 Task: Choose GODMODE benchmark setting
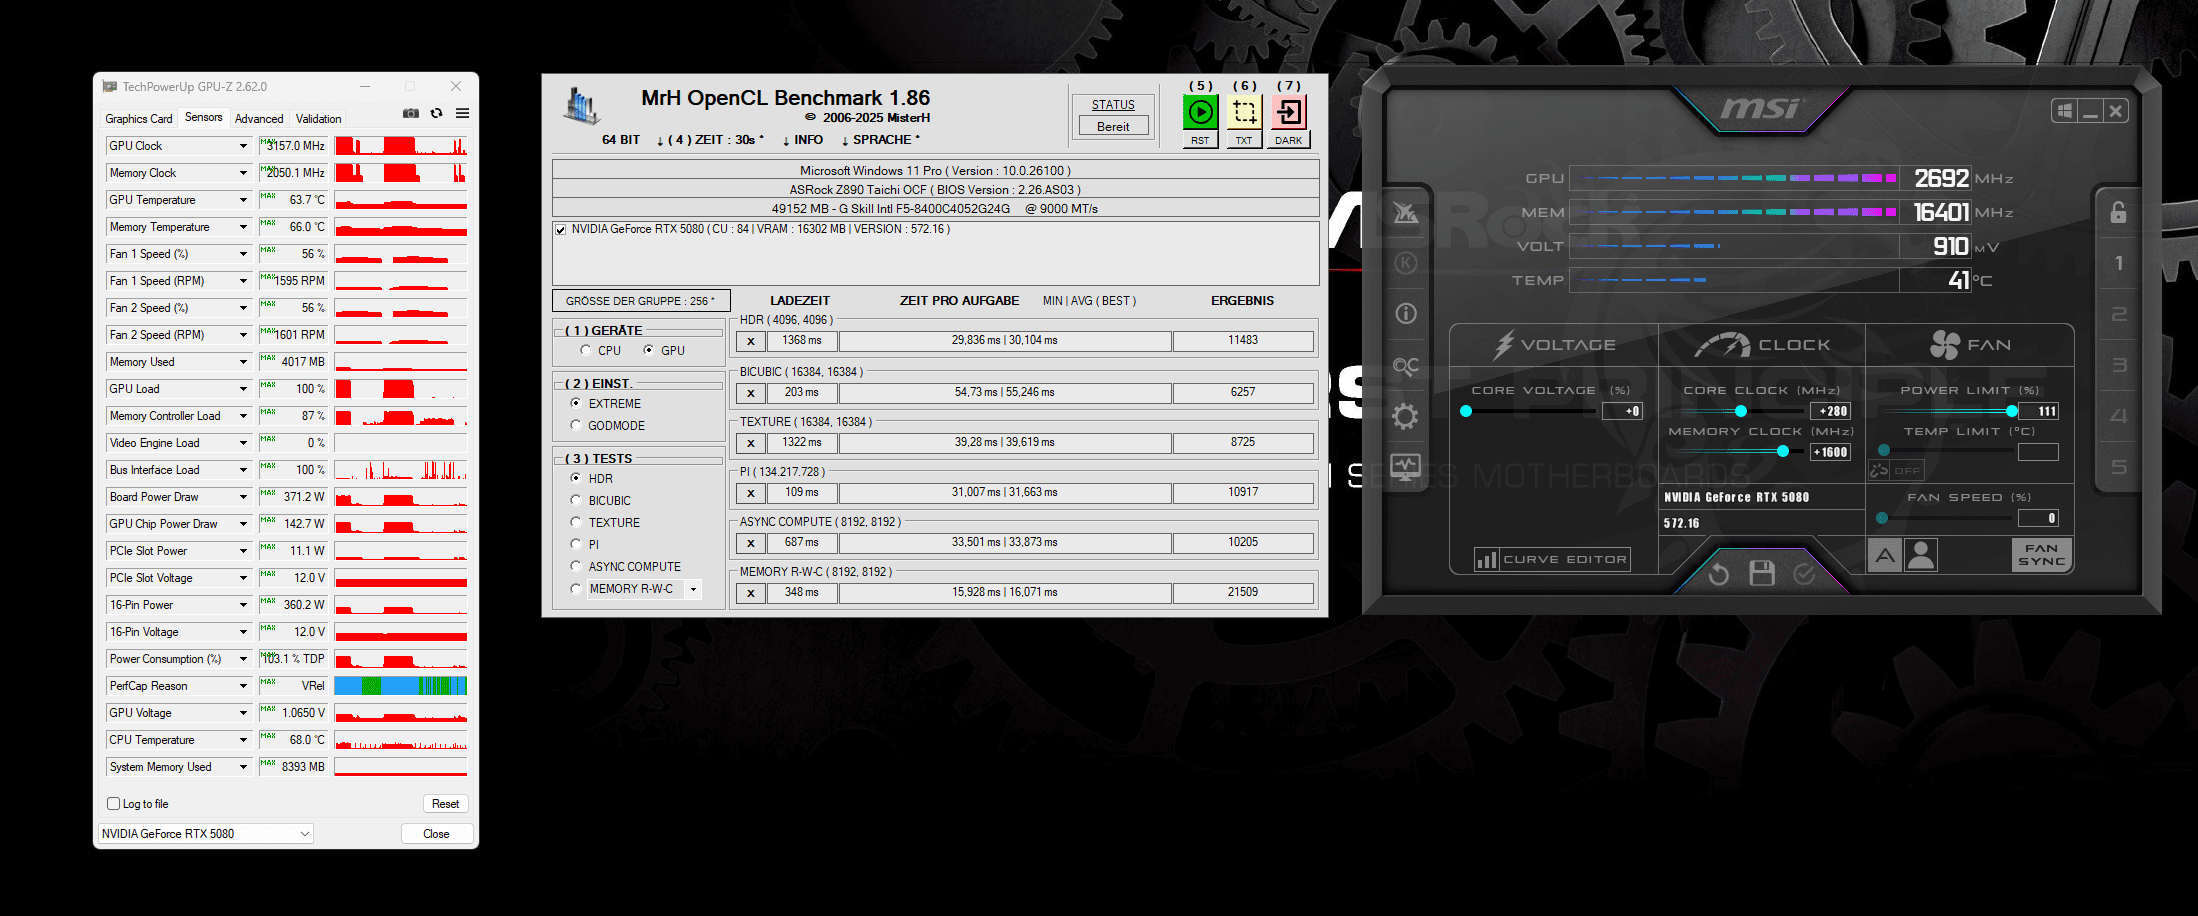coord(576,426)
